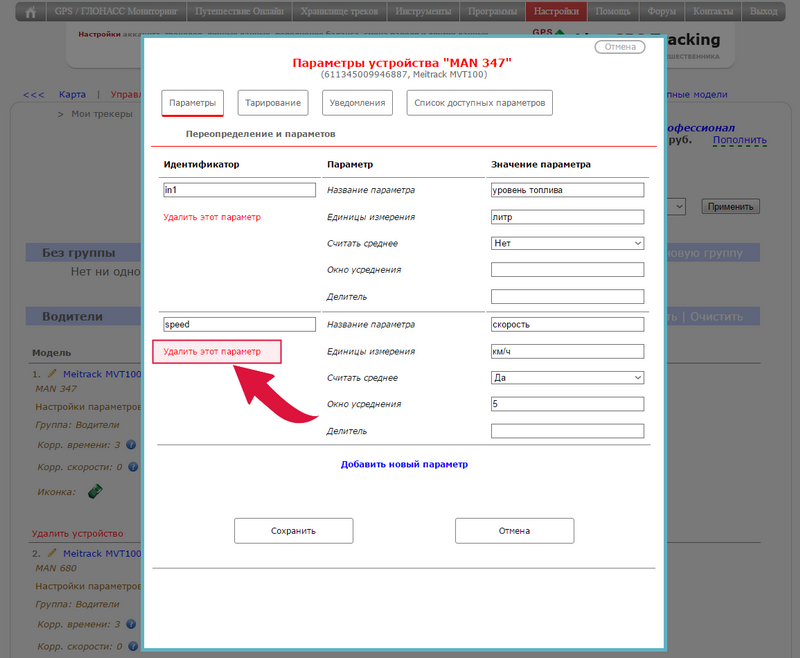Select Список доступных параметров tab
800x658 pixels.
[479, 103]
